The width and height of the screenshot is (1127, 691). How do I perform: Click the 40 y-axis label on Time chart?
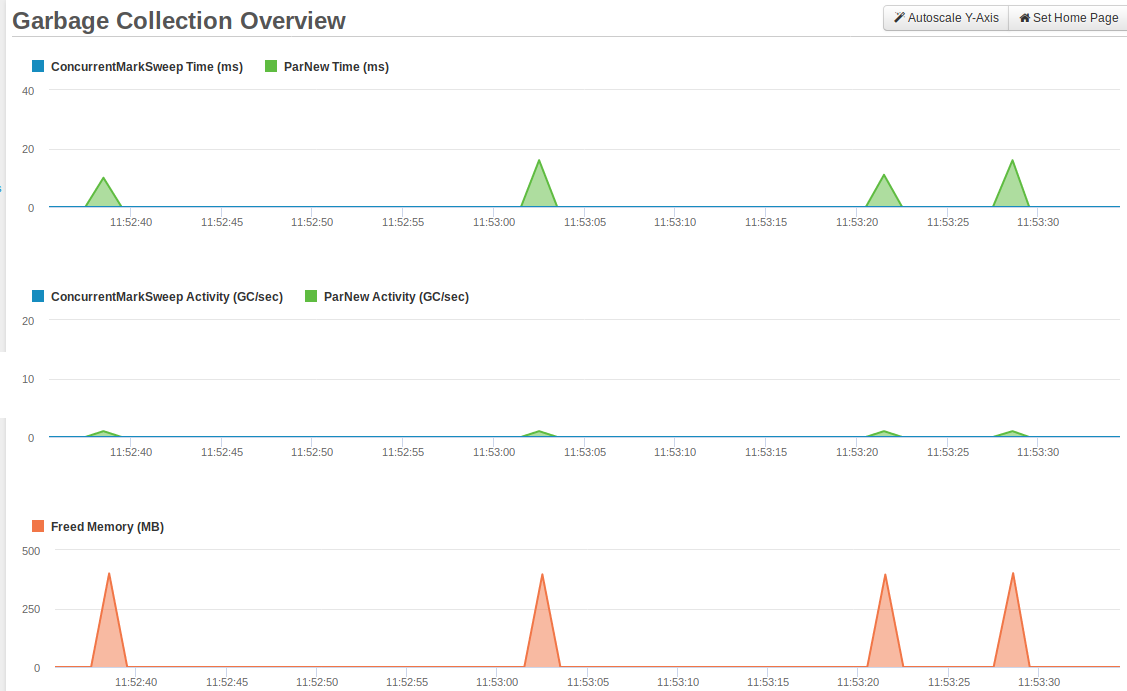(28, 91)
